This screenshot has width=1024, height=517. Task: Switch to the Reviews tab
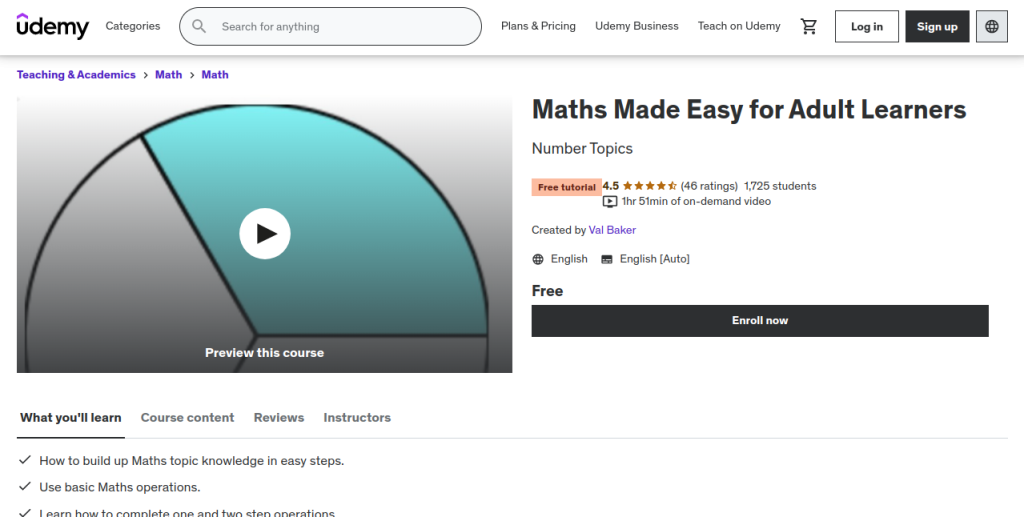279,418
